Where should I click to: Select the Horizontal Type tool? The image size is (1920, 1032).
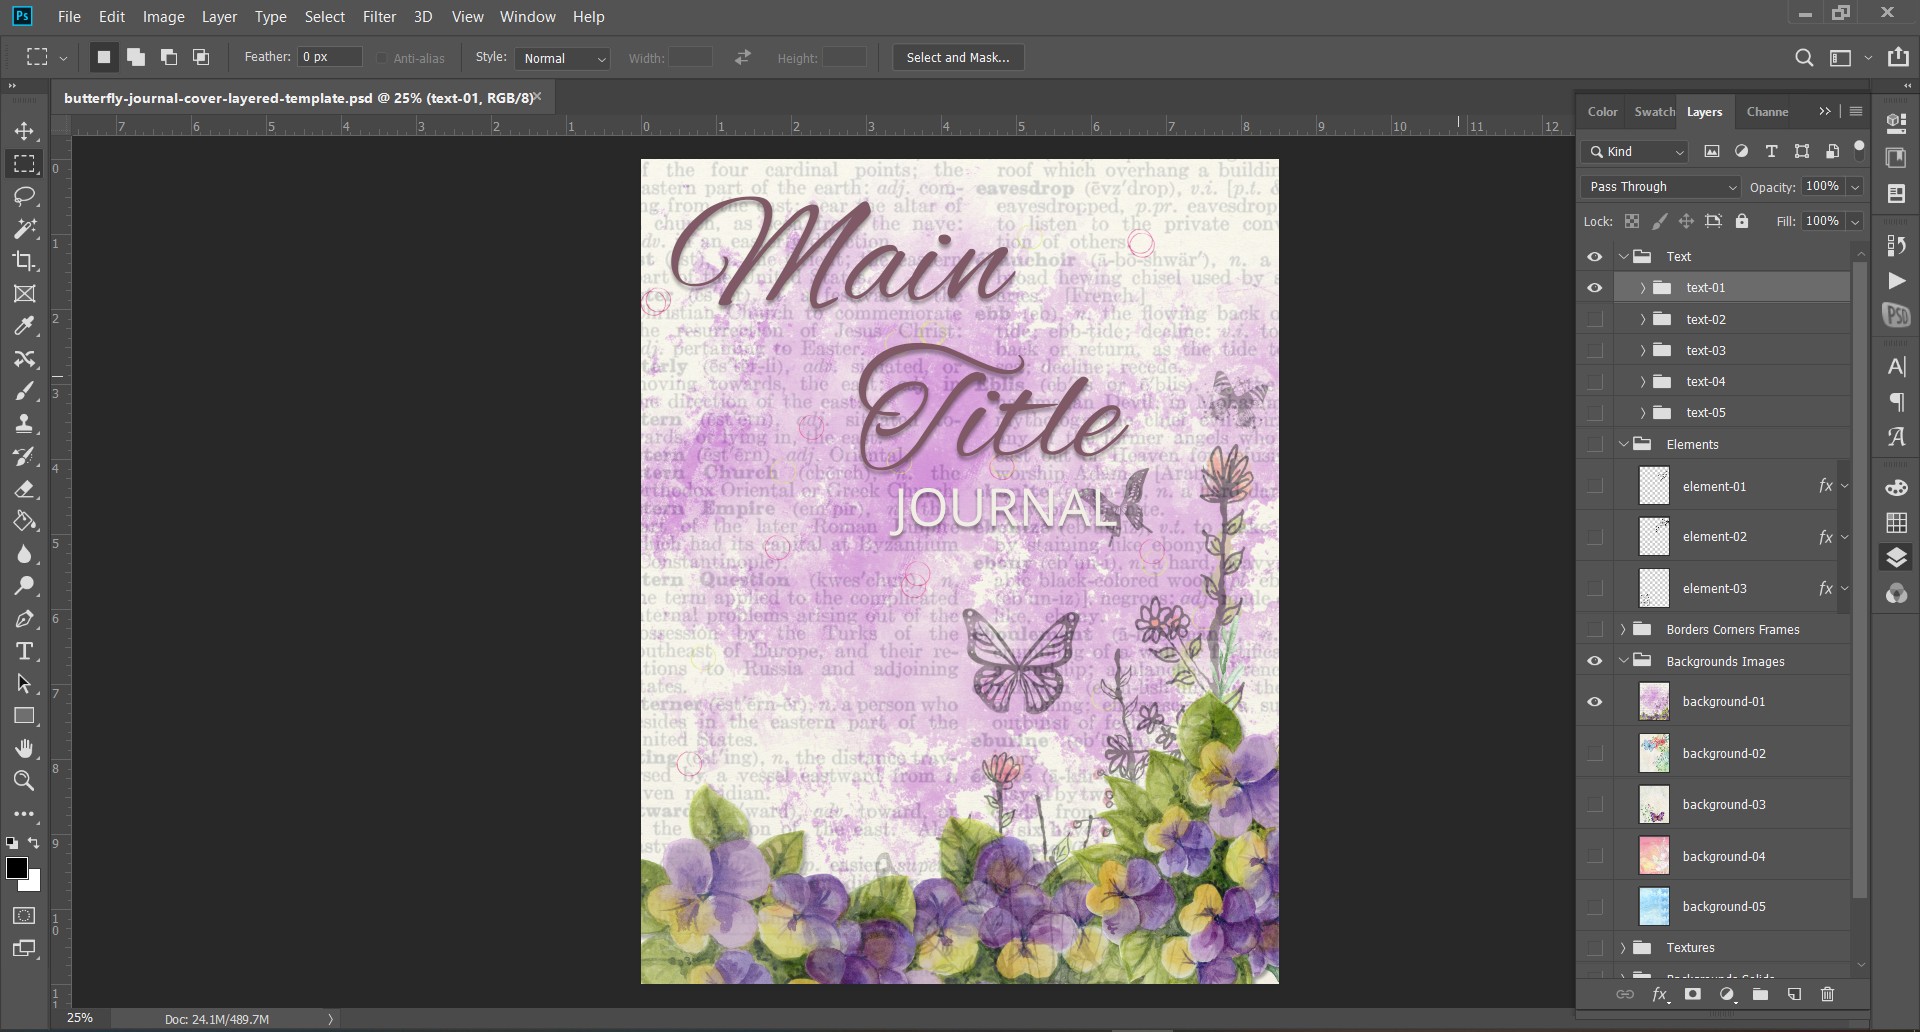point(25,651)
